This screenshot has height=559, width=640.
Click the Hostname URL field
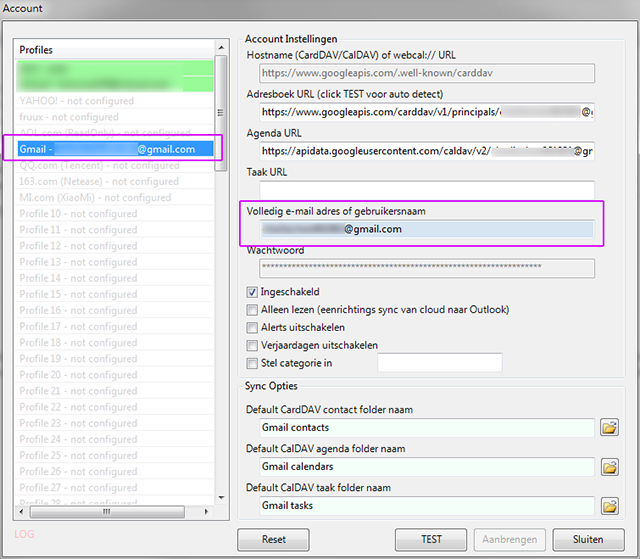(x=427, y=73)
